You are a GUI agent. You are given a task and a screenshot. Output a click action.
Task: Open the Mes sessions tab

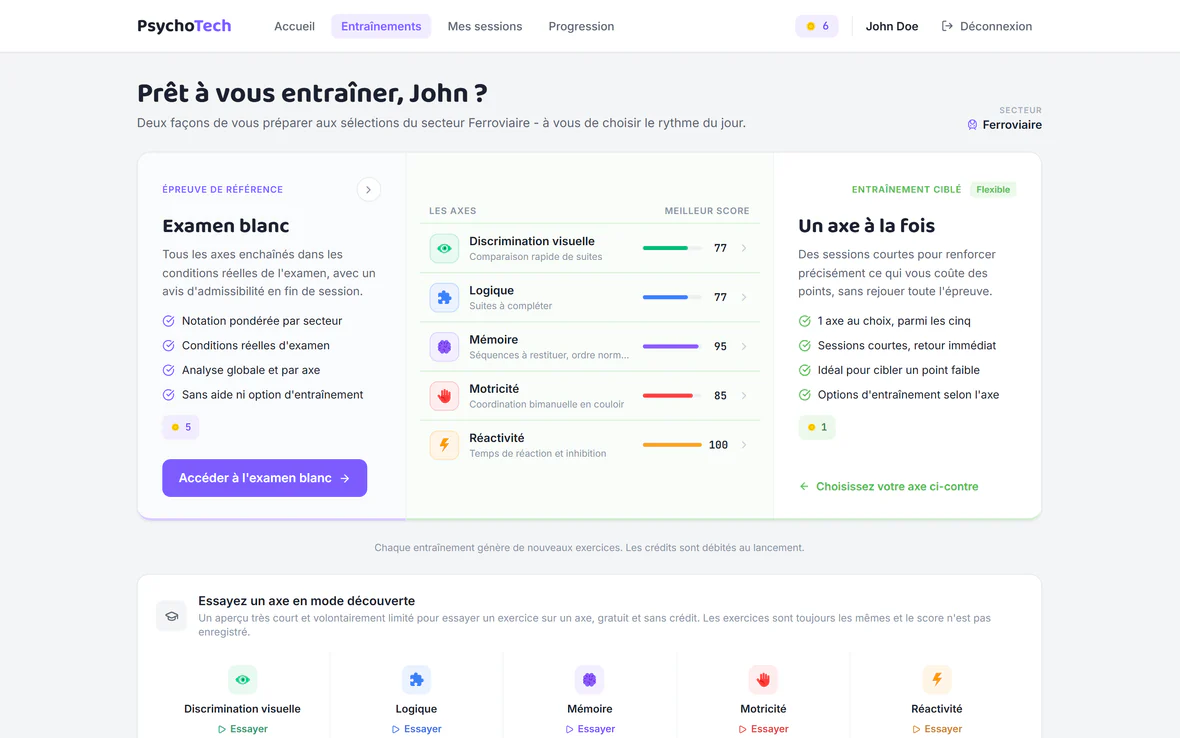485,26
